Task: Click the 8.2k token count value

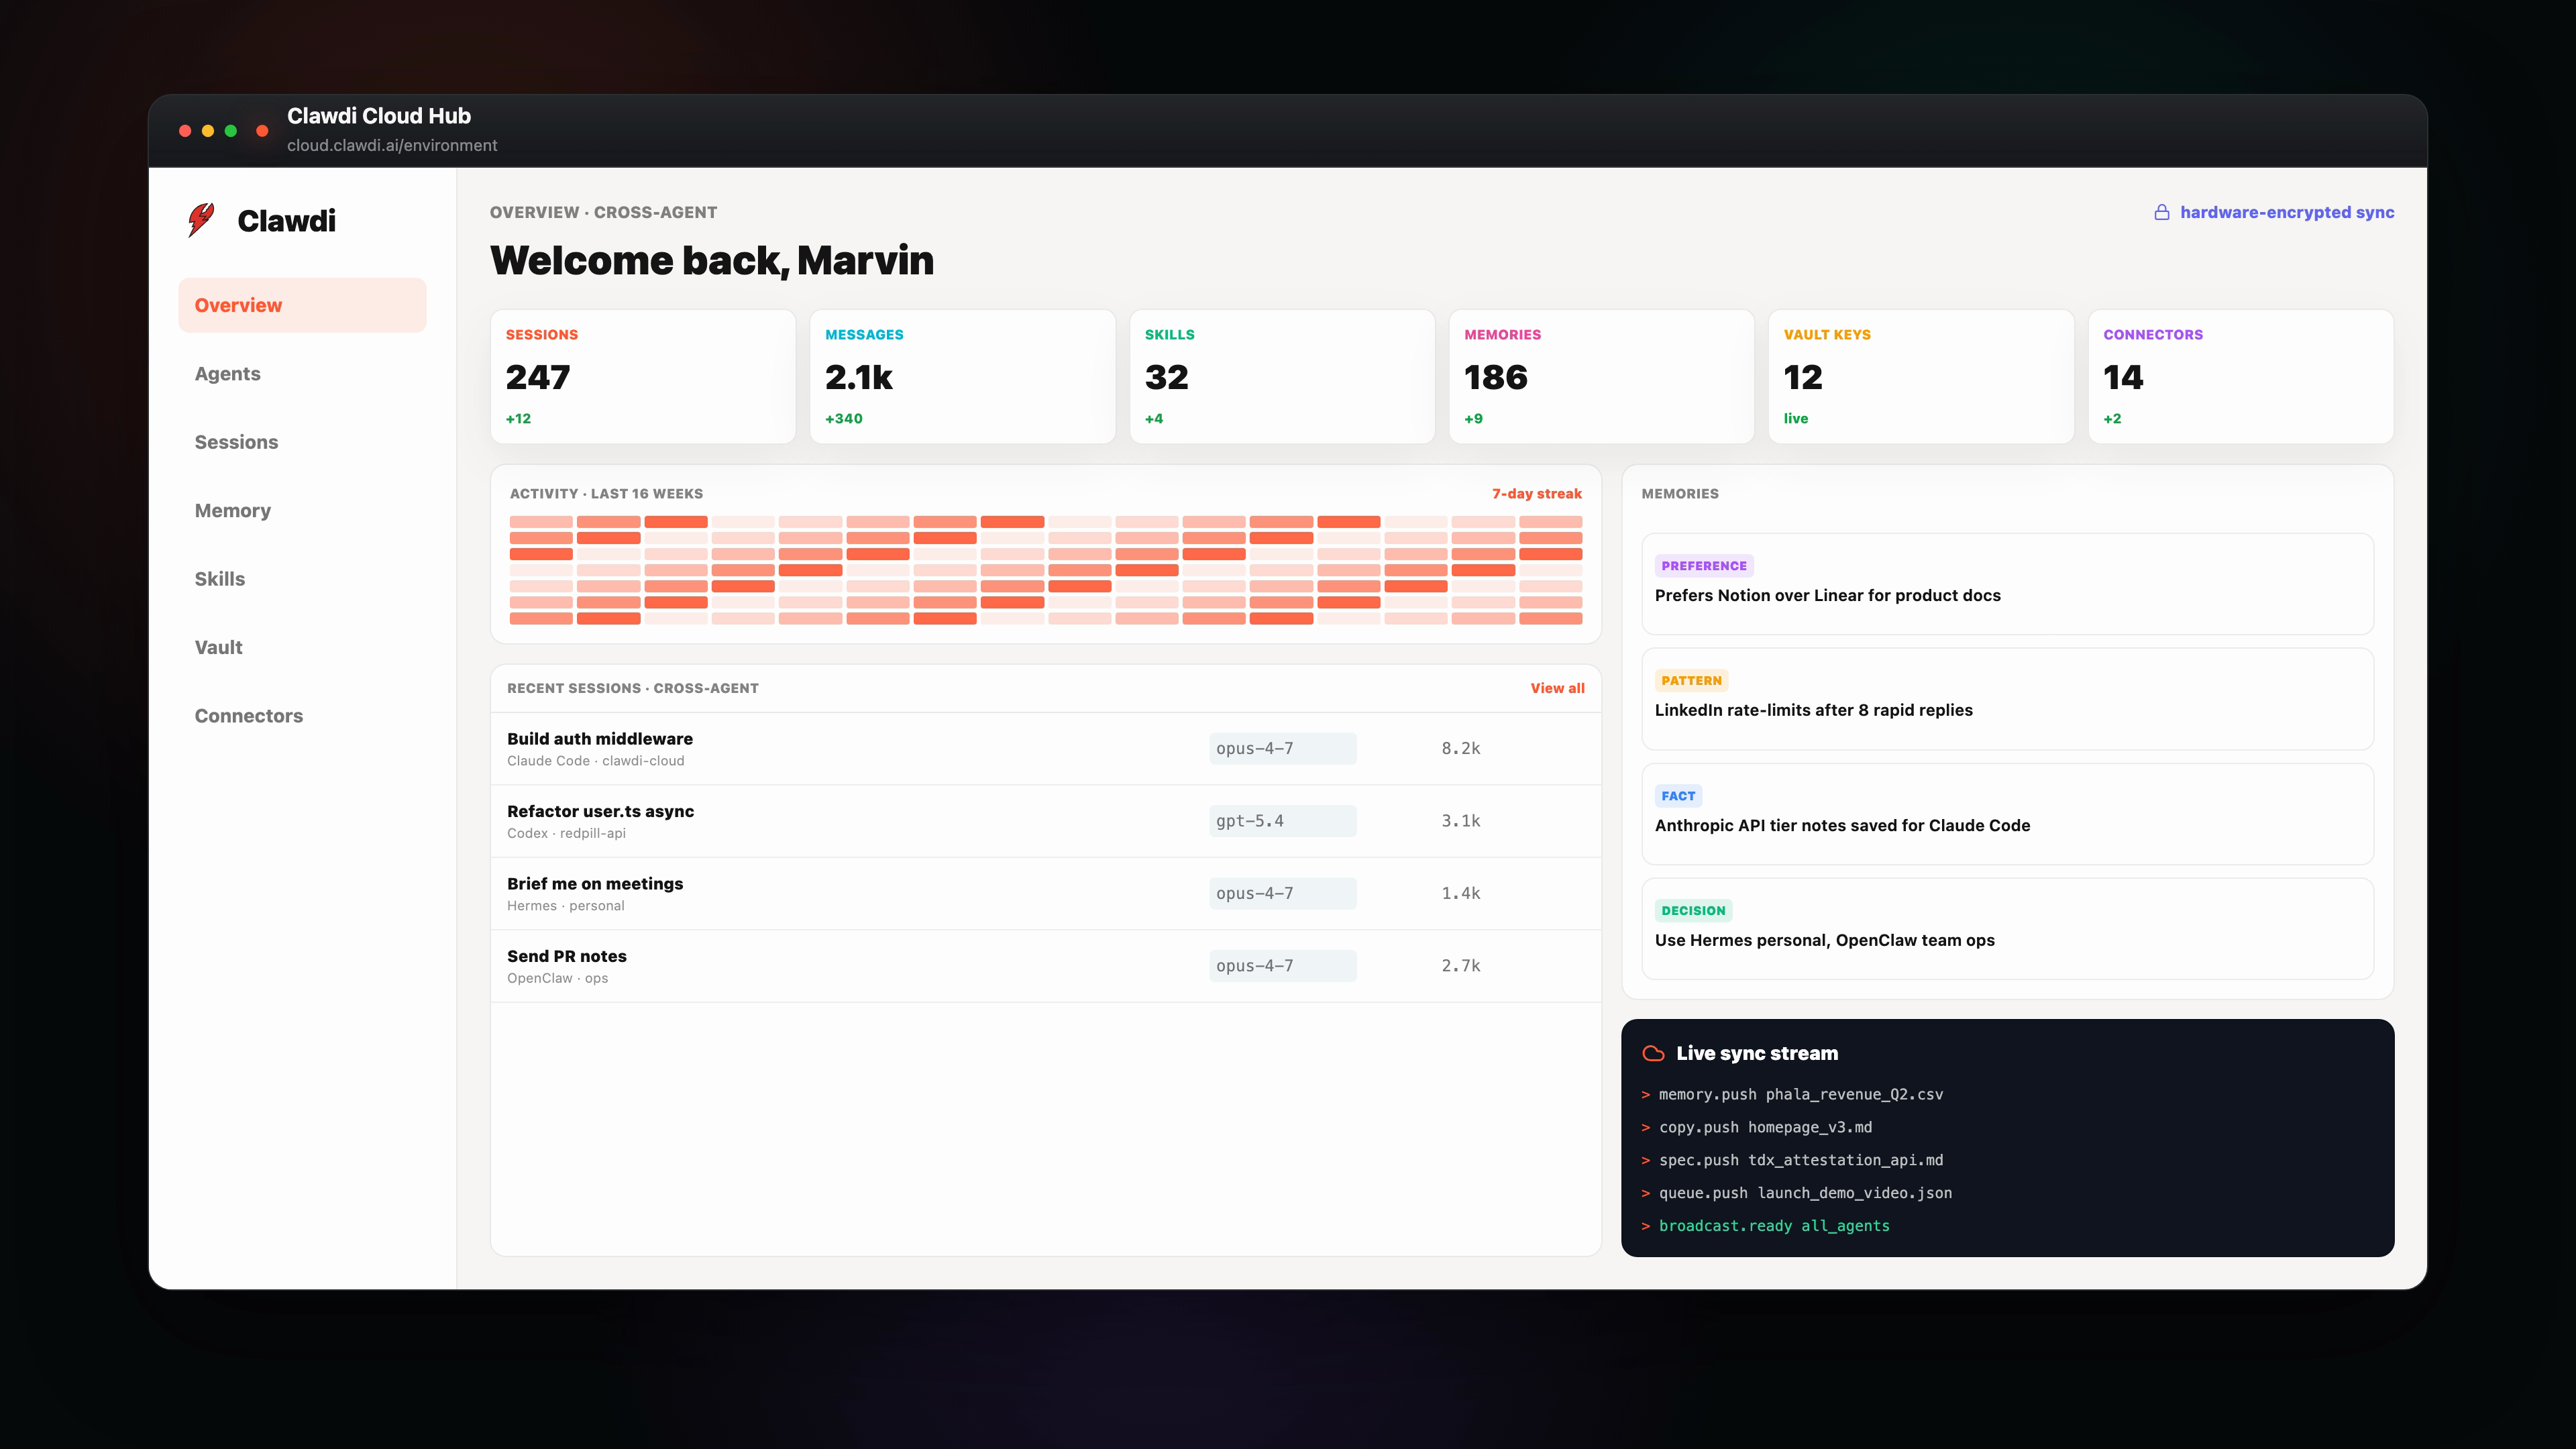Action: tap(1460, 748)
